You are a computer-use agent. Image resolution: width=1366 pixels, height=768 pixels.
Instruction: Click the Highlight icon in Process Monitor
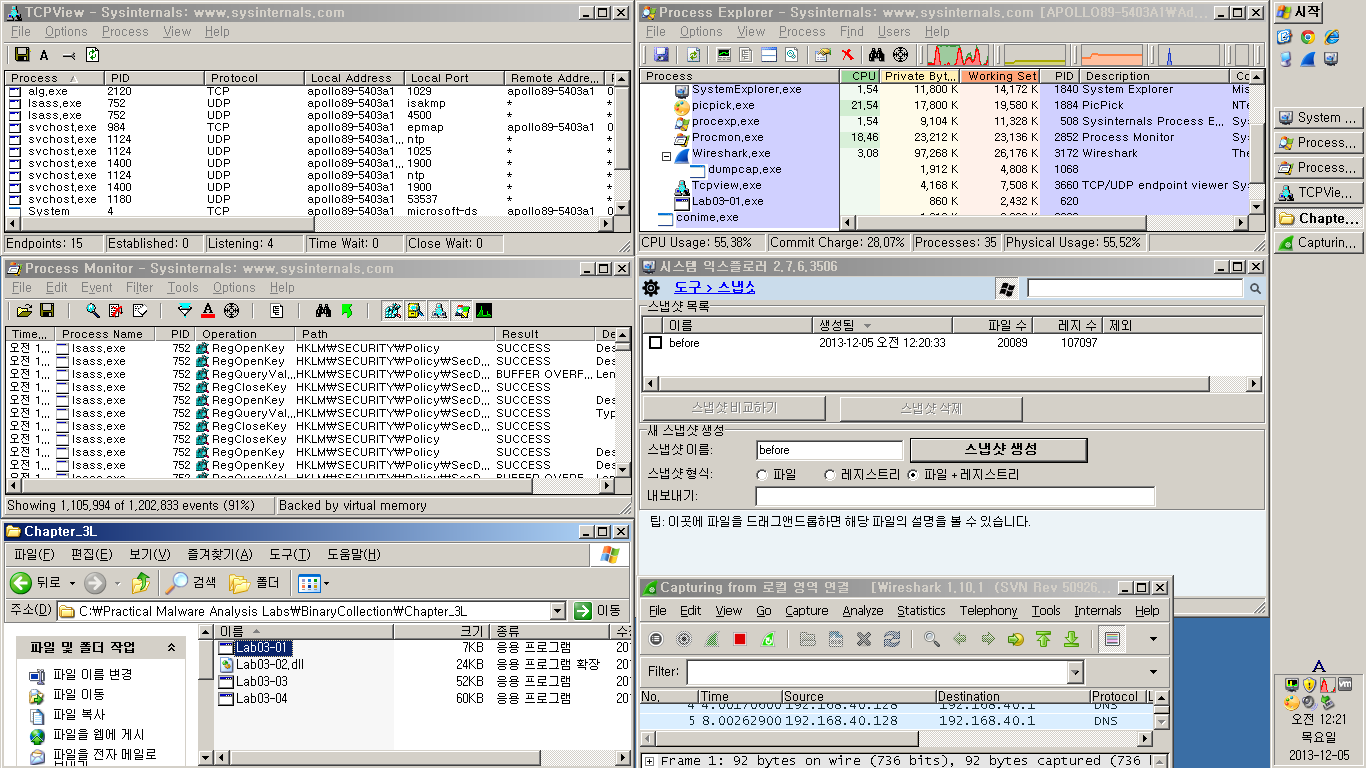208,311
